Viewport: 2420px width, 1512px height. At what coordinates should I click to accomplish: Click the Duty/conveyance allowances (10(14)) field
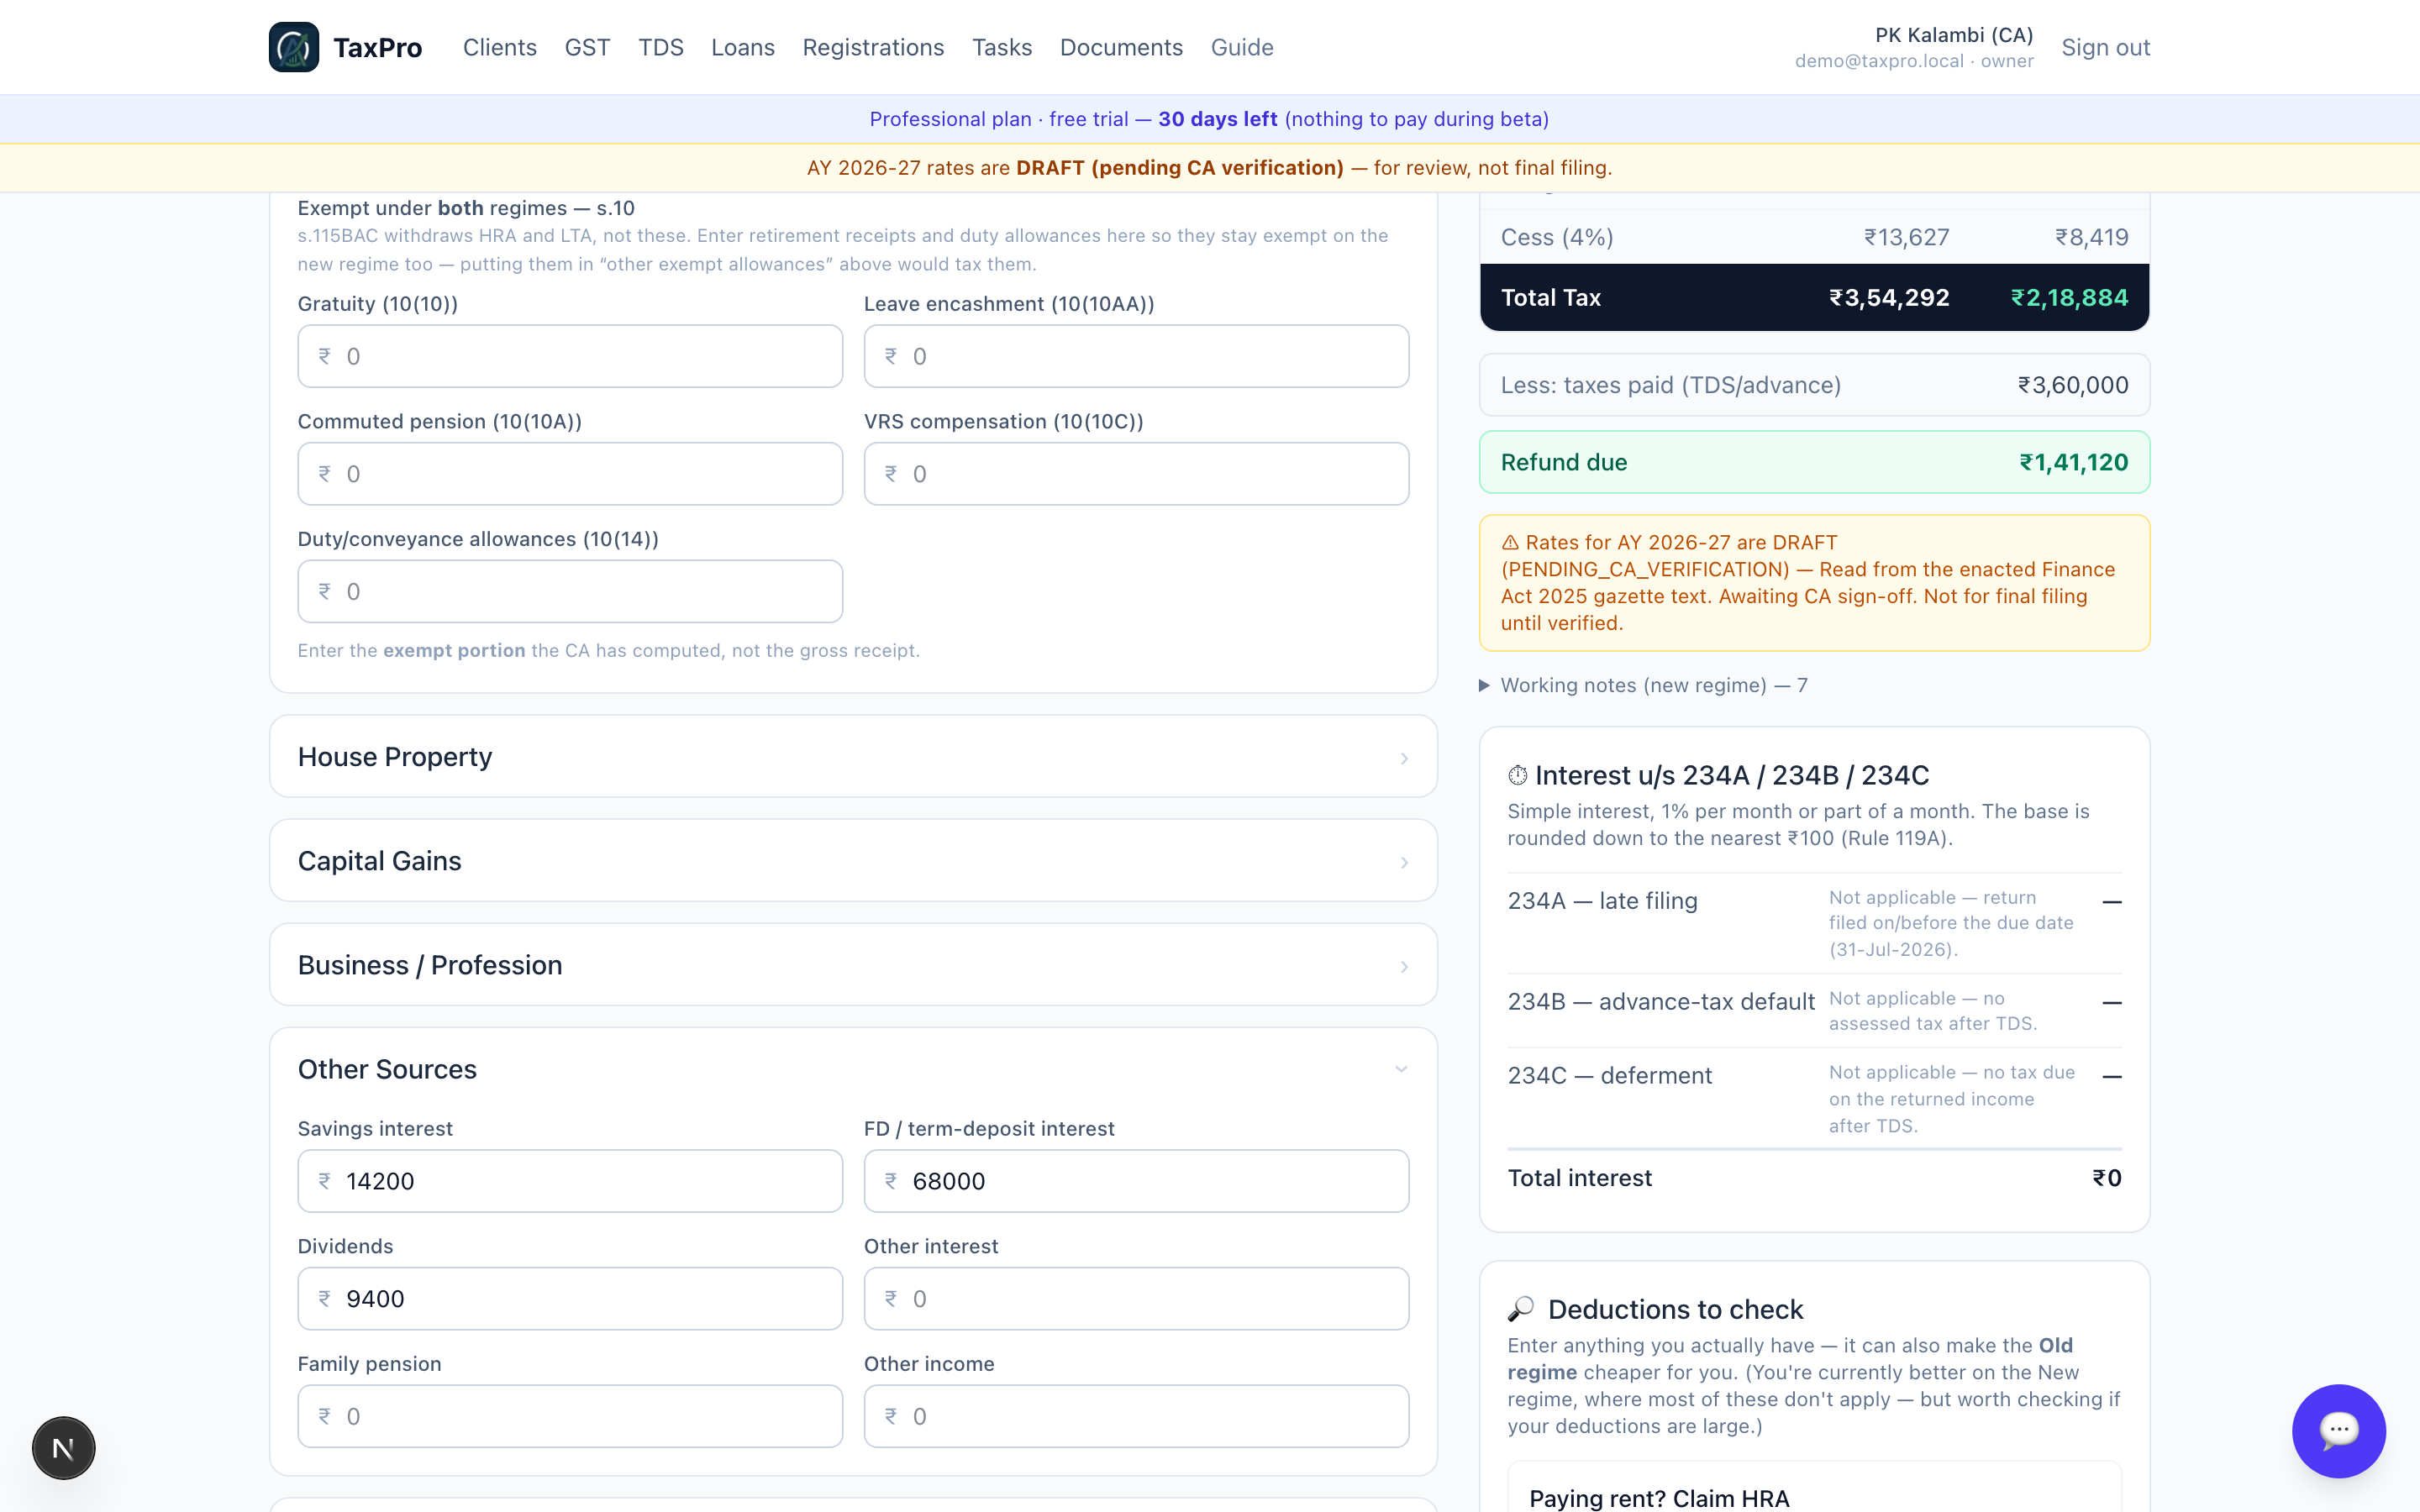570,591
